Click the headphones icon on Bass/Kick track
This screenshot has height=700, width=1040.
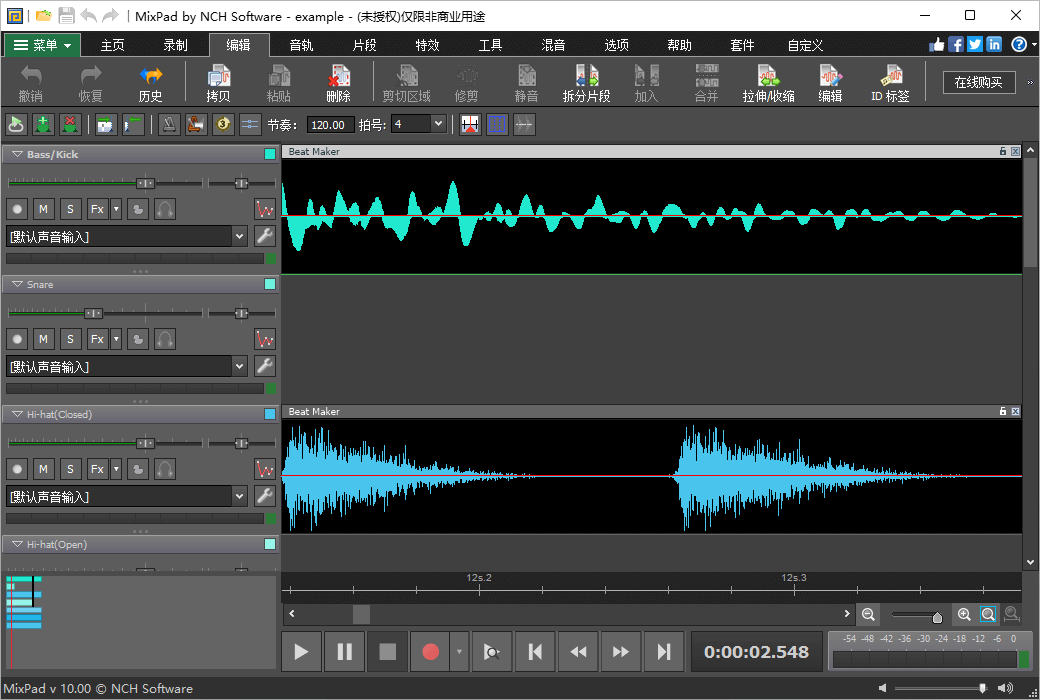[x=164, y=209]
